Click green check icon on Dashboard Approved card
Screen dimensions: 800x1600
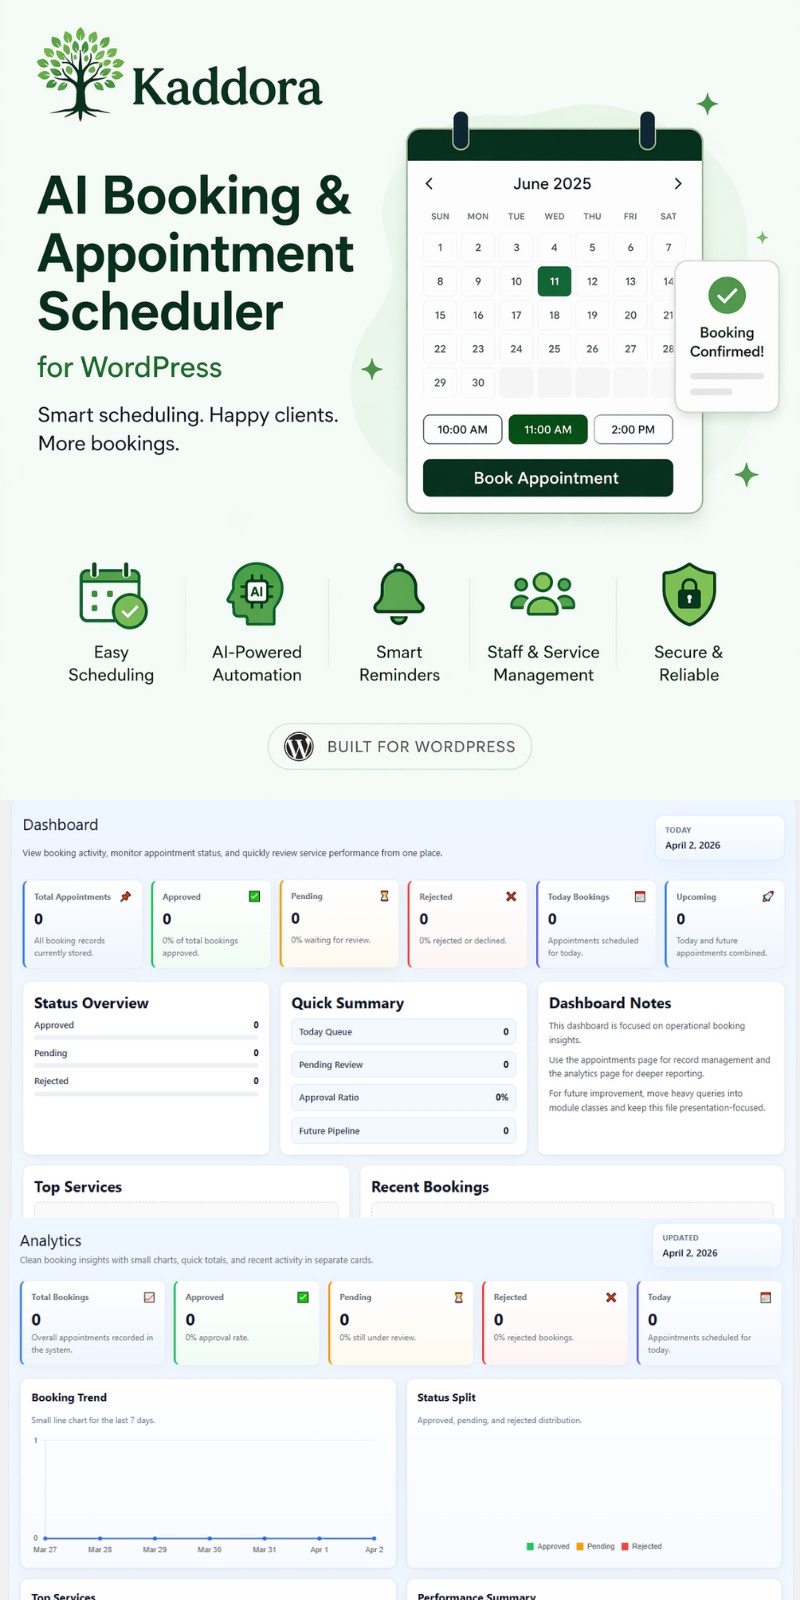coord(254,897)
